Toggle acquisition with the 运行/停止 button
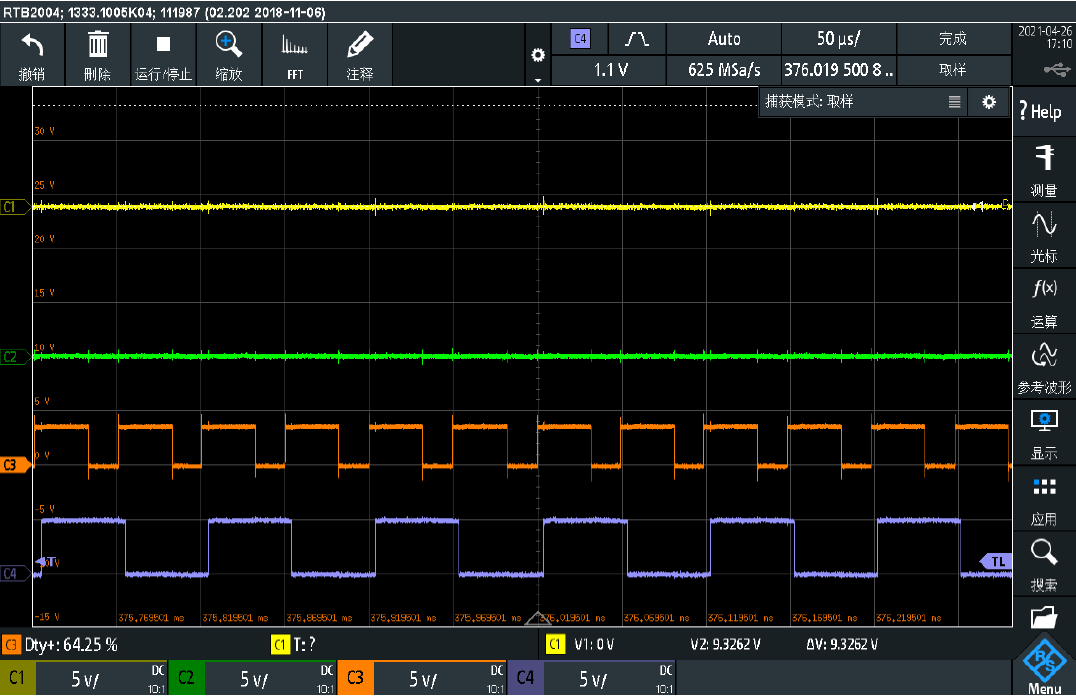The height and width of the screenshot is (697, 1076). tap(163, 56)
